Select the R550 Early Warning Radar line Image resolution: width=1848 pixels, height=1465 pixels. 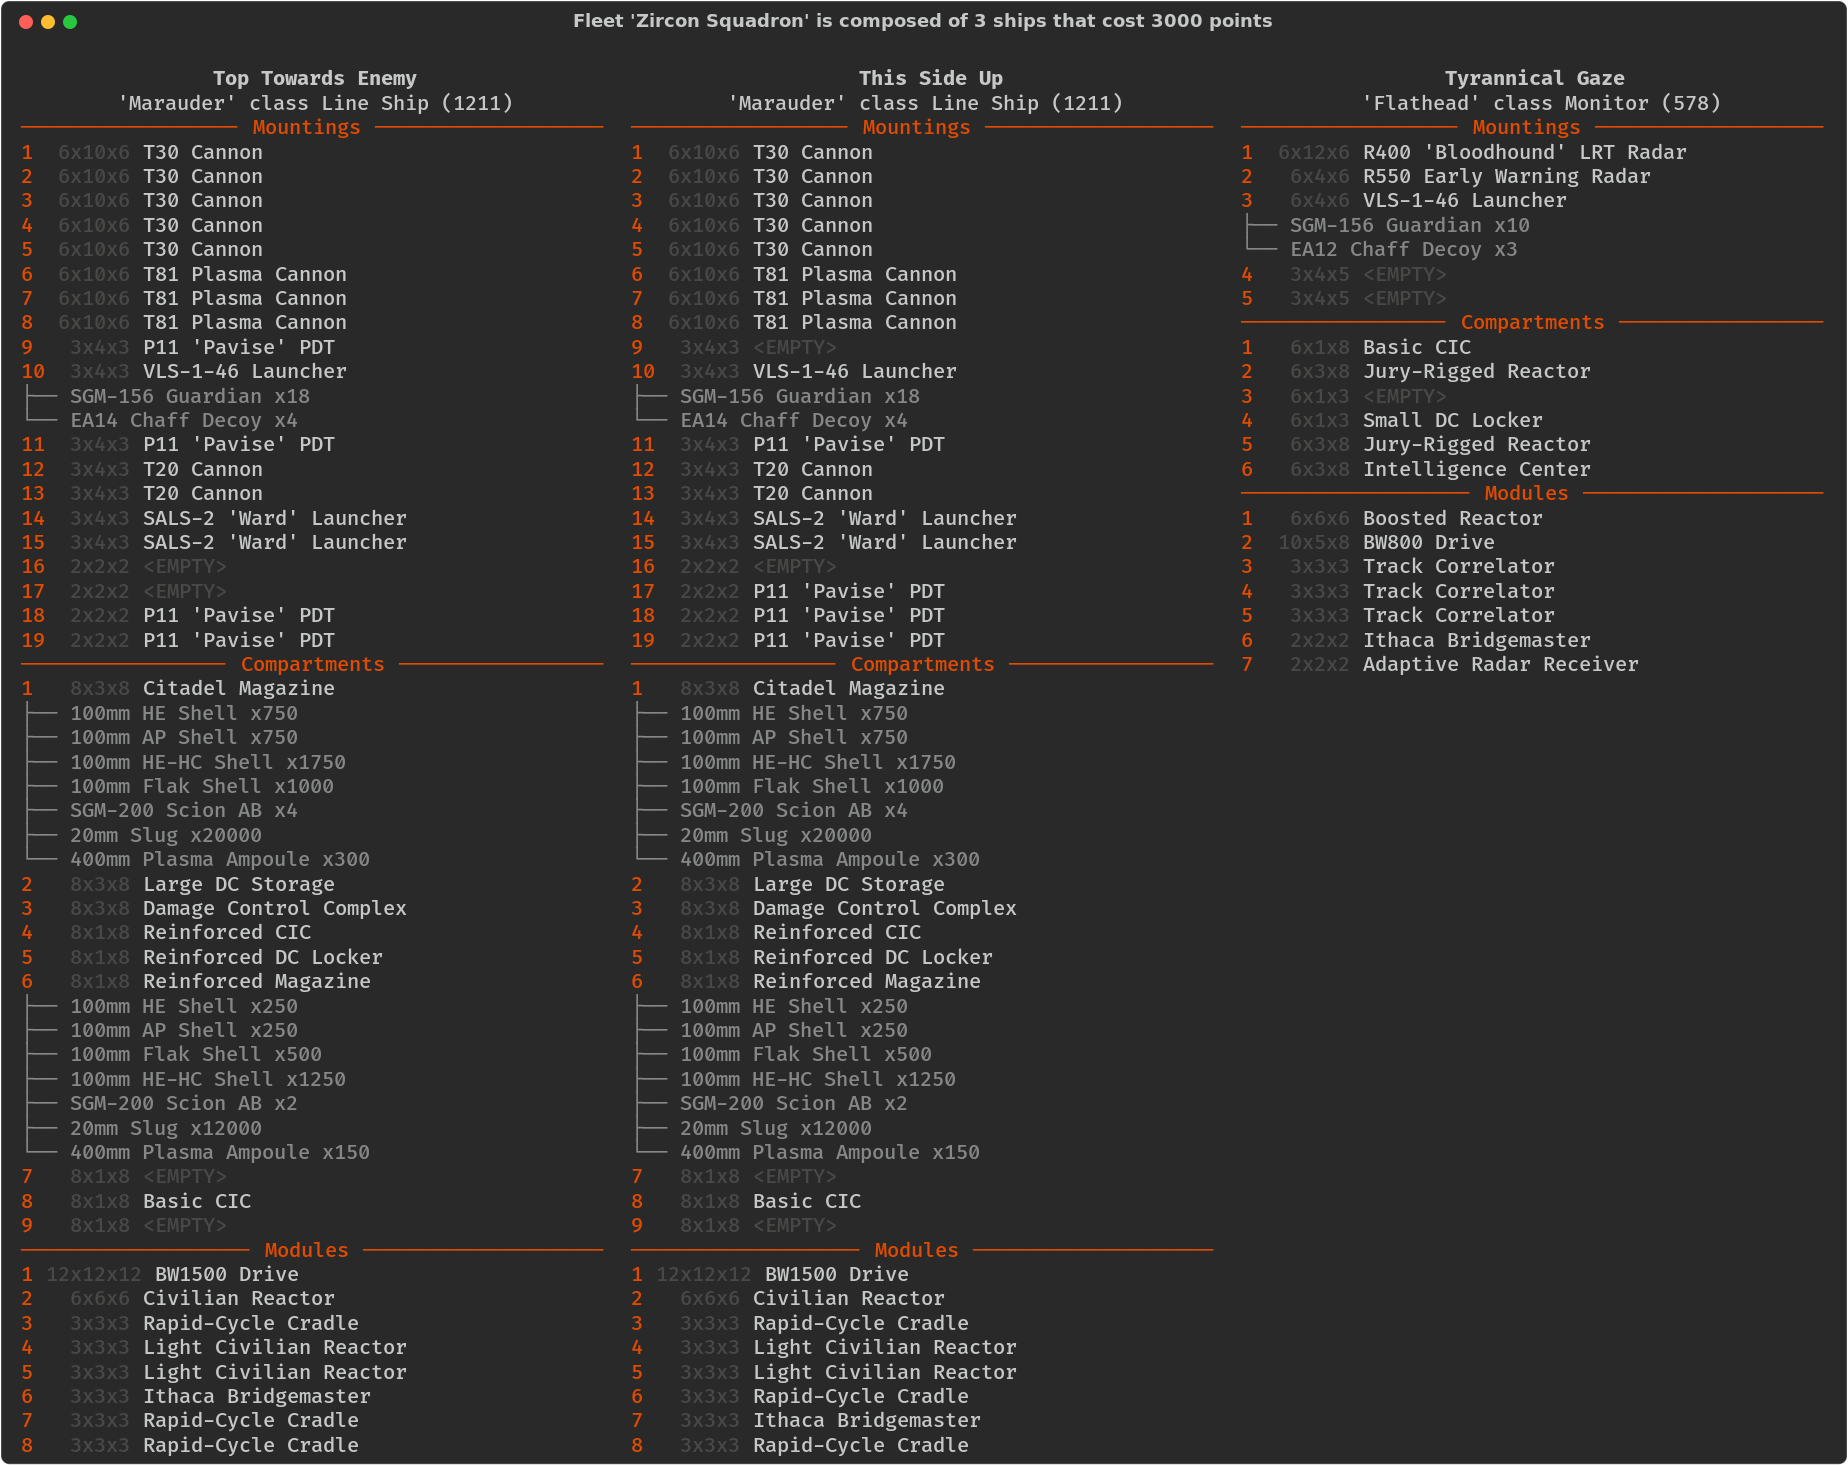[x=1505, y=176]
